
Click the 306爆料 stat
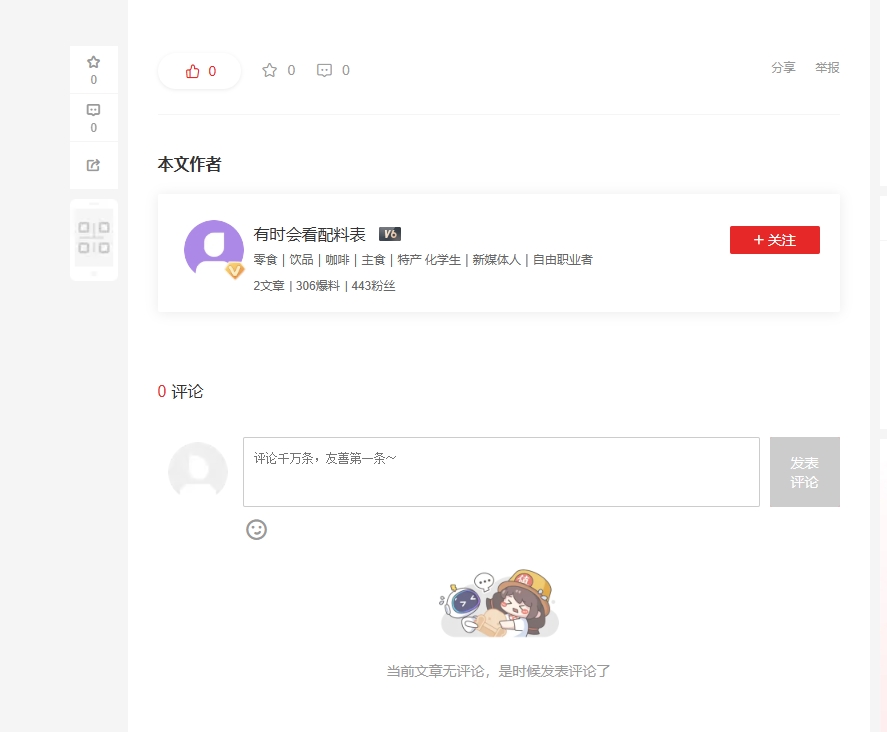[x=318, y=286]
